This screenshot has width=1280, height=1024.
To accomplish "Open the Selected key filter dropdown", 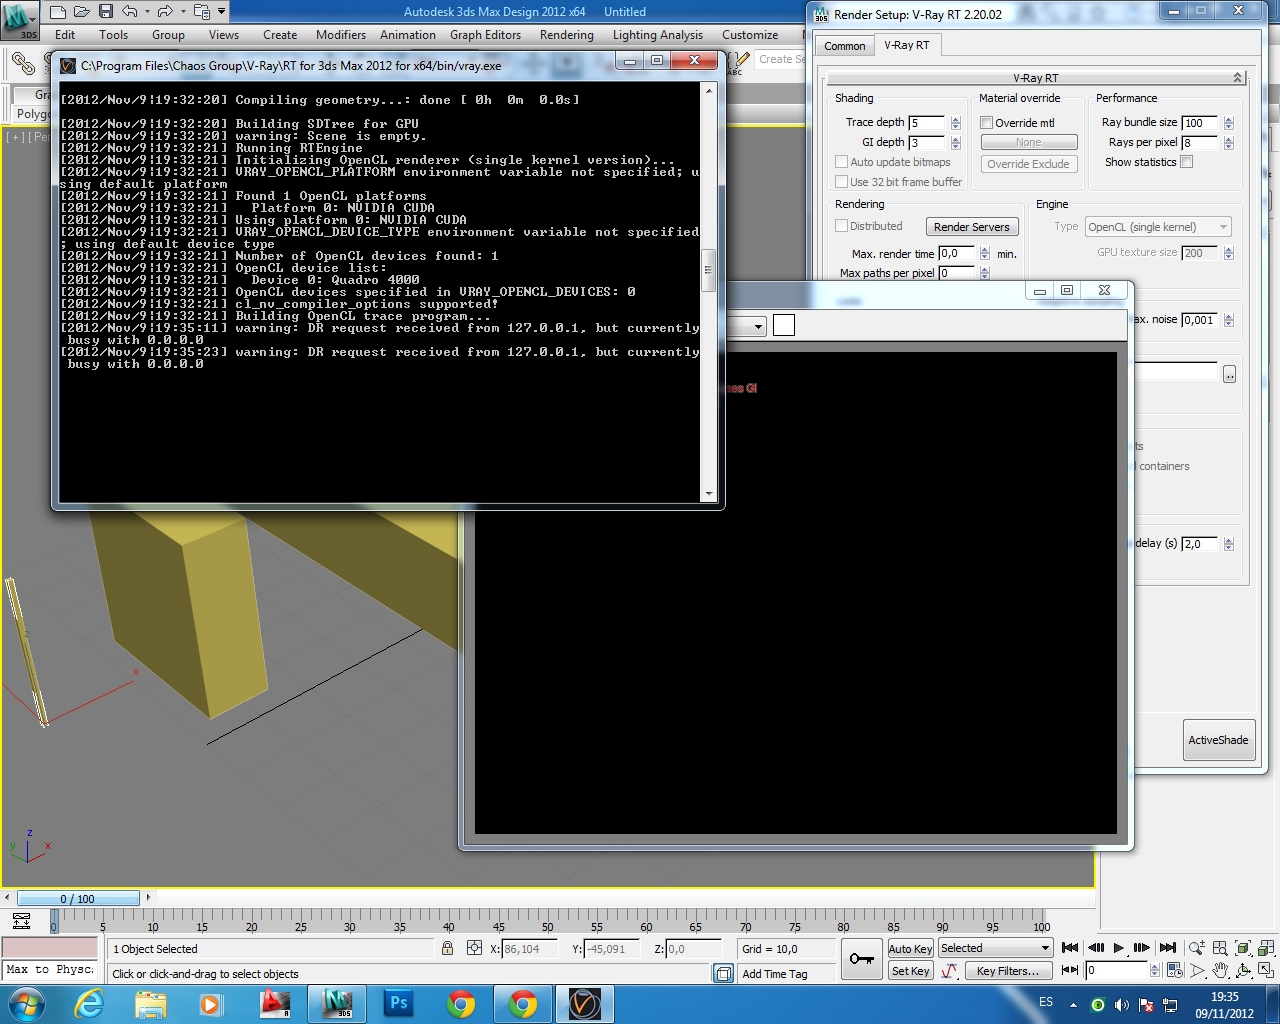I will (x=995, y=948).
